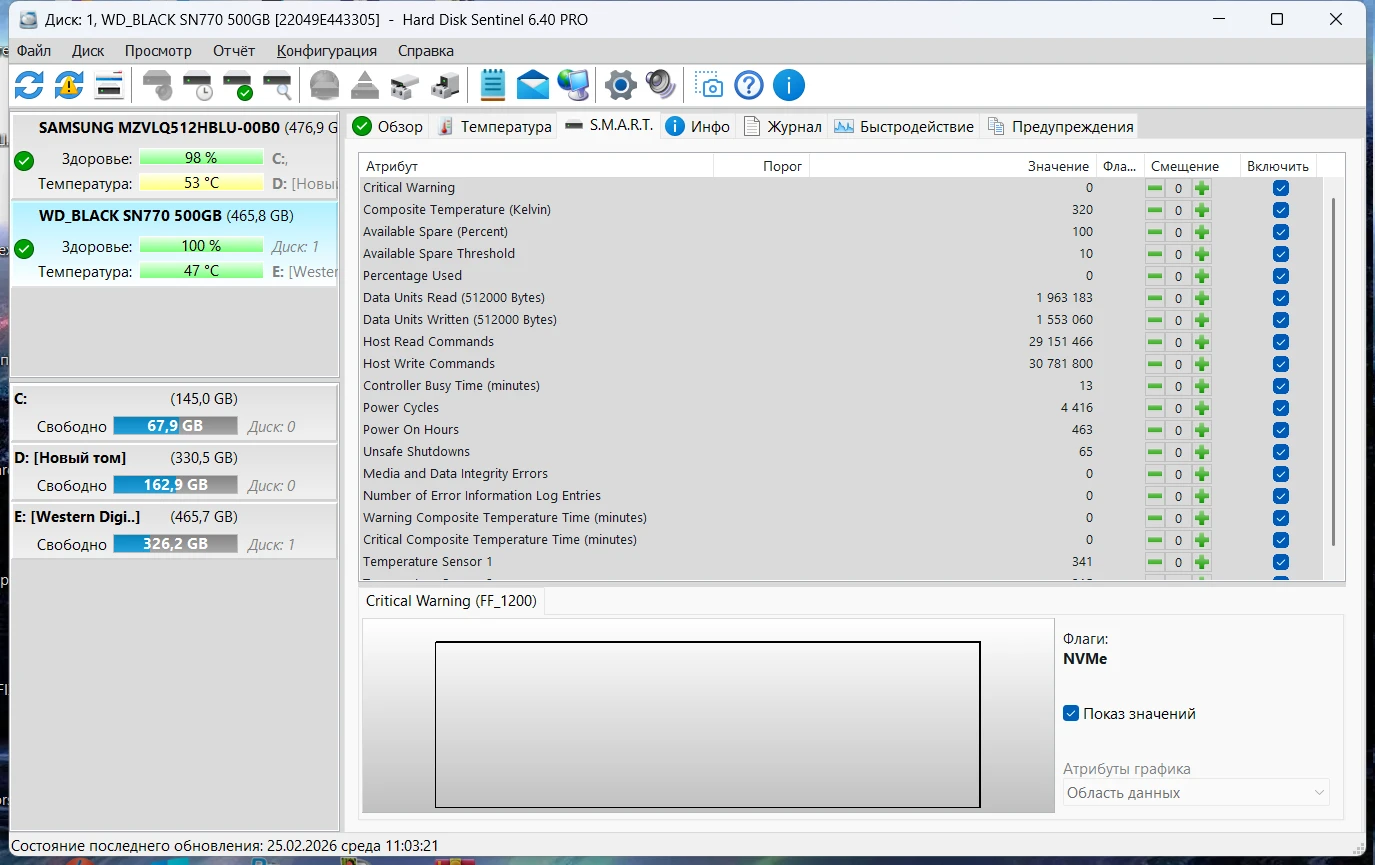1375x865 pixels.
Task: Click the speaker sound icon in toolbar
Action: (660, 85)
